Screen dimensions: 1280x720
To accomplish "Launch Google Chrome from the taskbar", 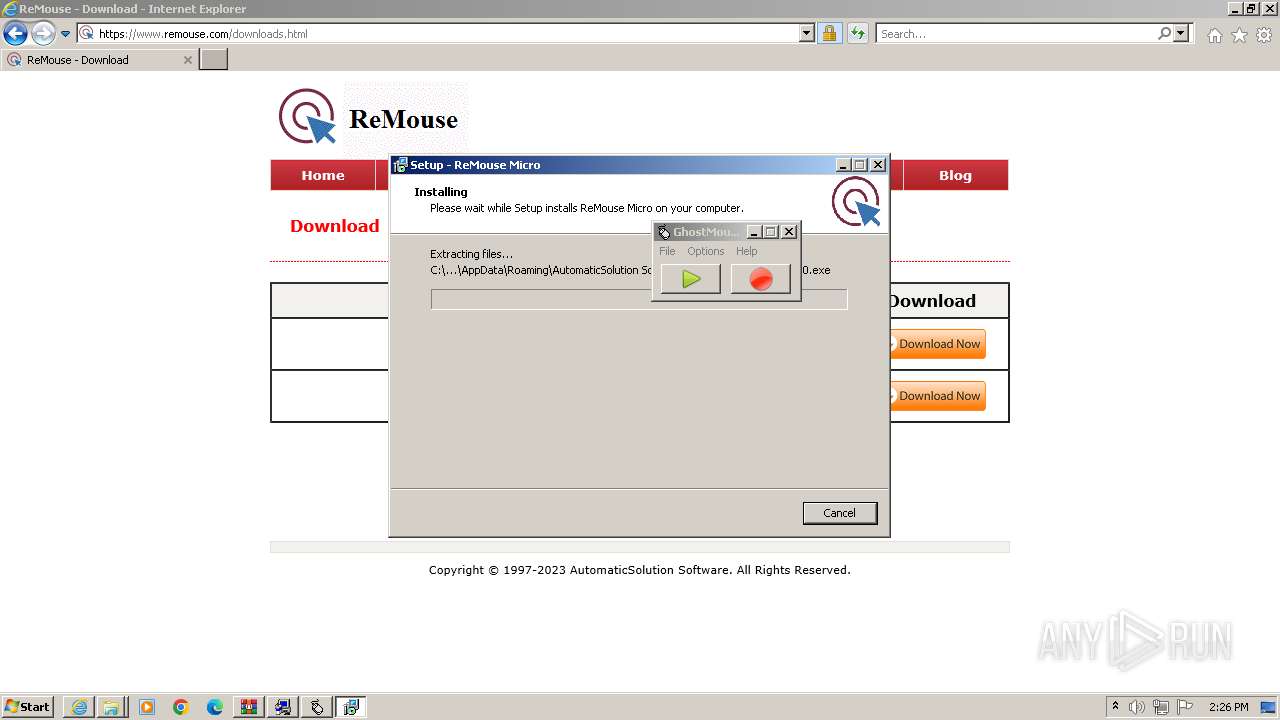I will tap(181, 707).
